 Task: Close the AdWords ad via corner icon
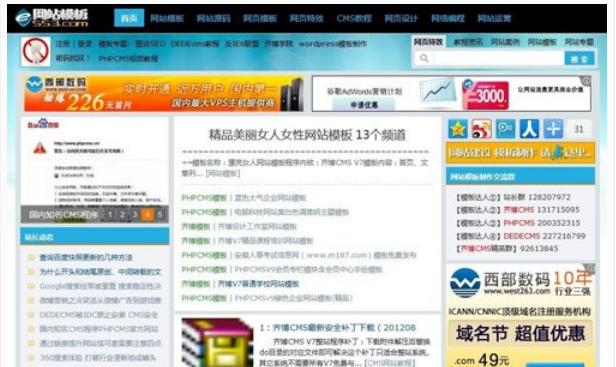point(586,81)
